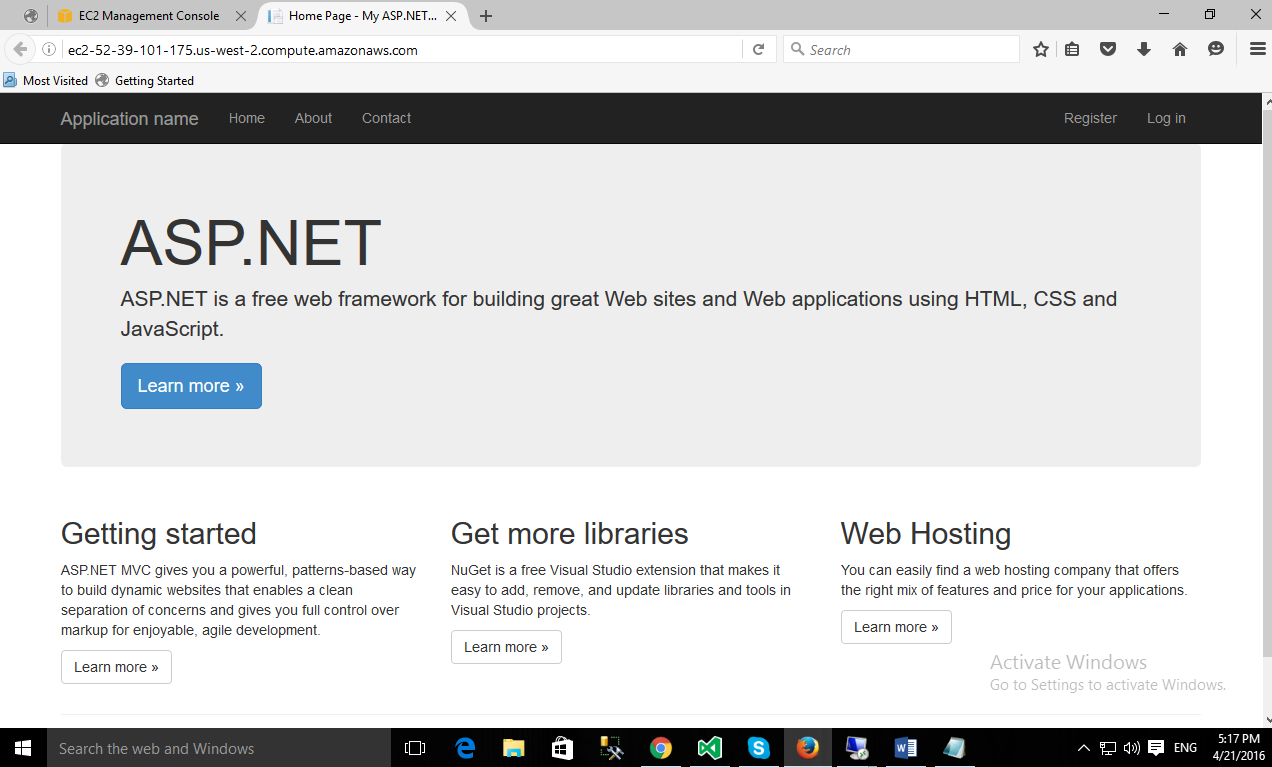Open Task View in taskbar
The width and height of the screenshot is (1272, 767).
[x=414, y=748]
